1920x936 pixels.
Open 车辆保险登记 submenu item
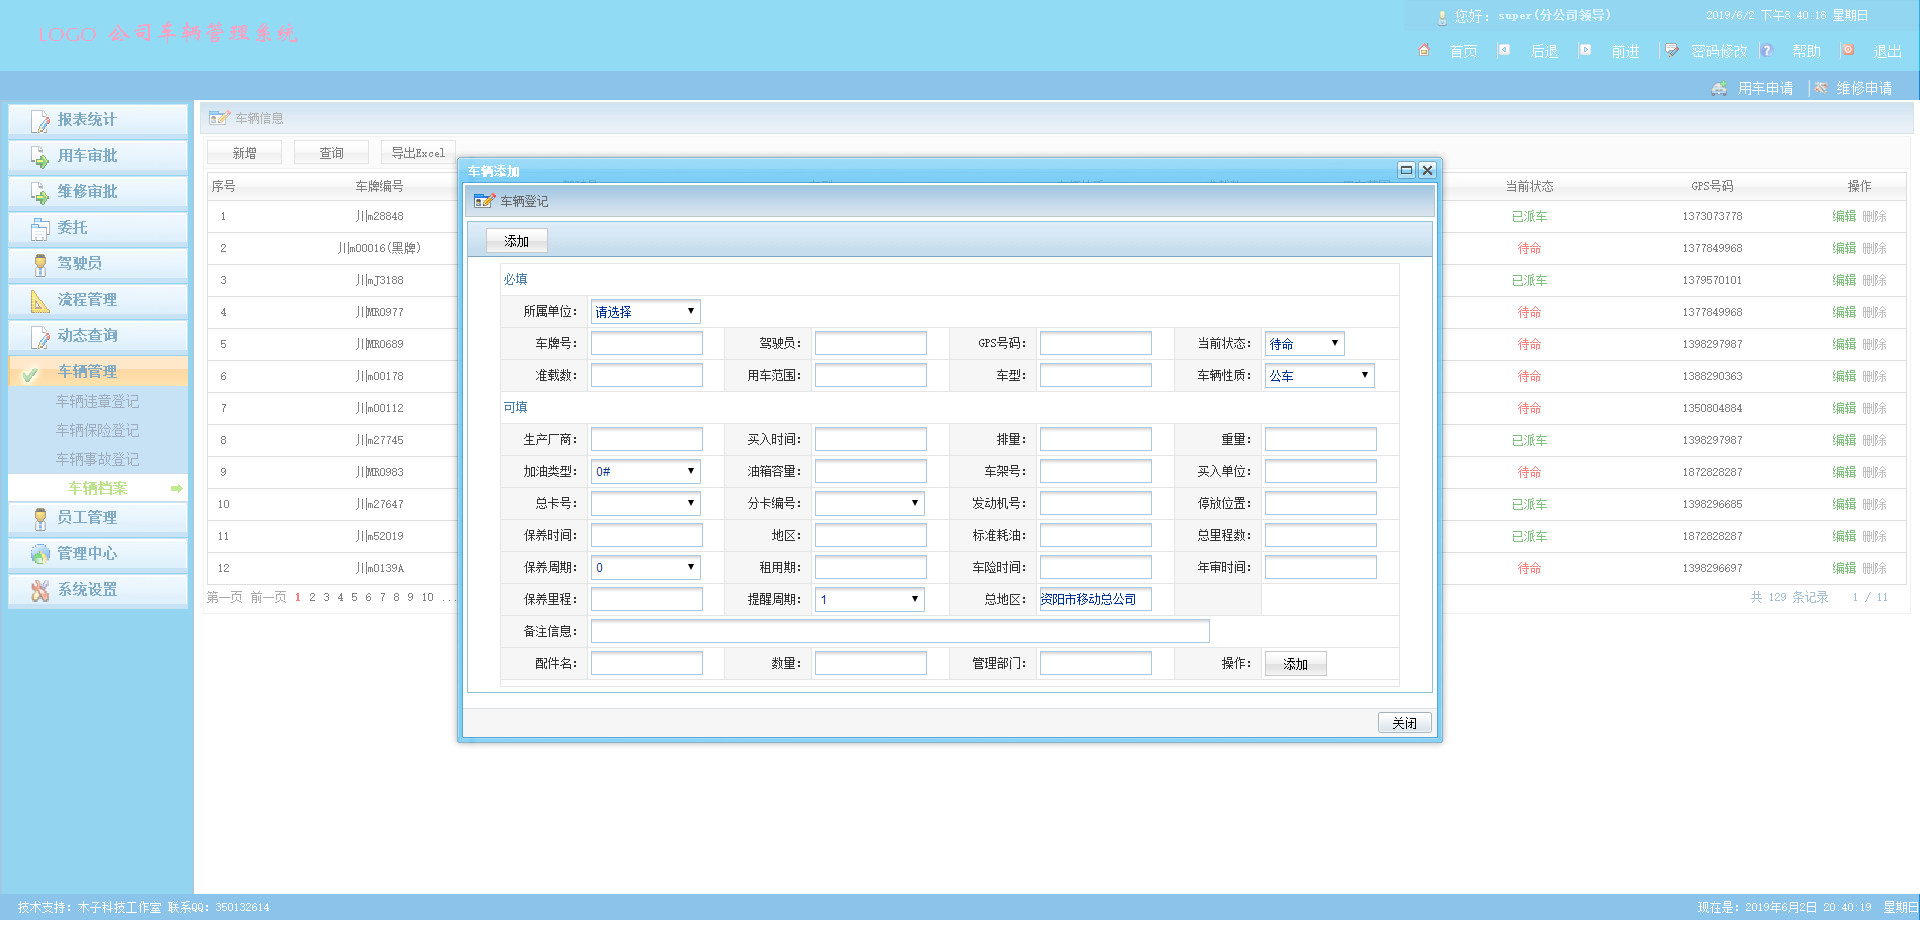tap(98, 430)
